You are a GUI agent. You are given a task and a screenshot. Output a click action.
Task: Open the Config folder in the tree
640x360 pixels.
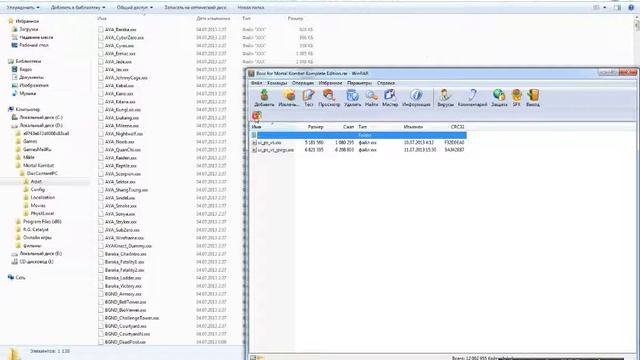[38, 189]
